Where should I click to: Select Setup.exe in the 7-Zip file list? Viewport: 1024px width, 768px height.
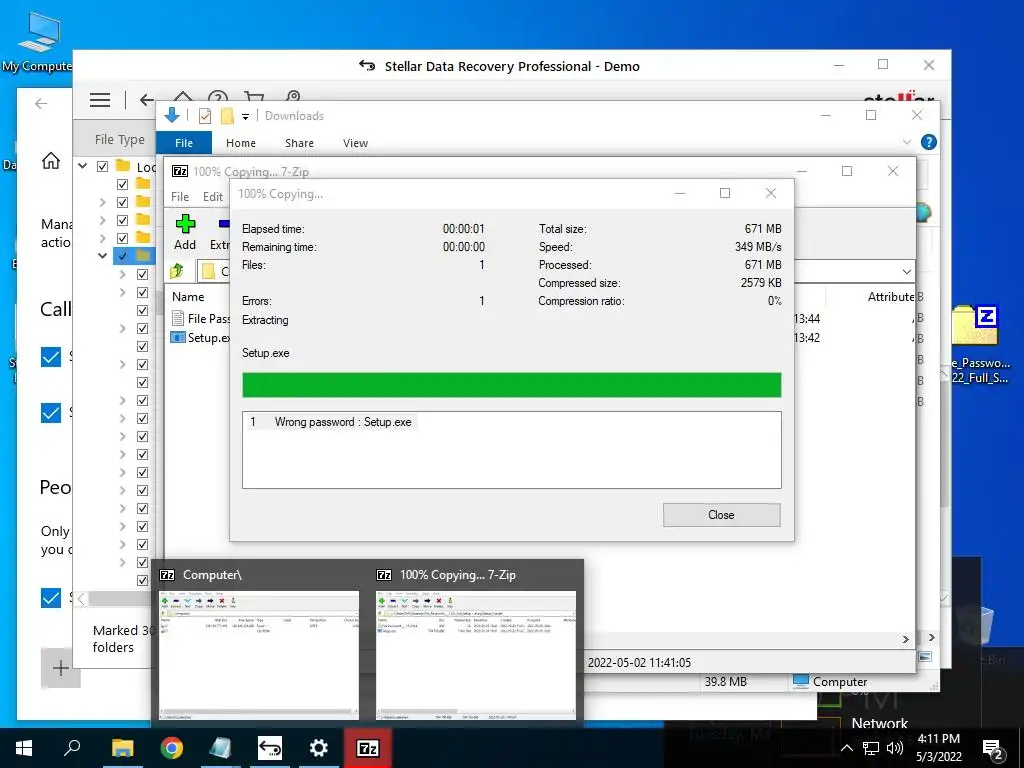[200, 338]
